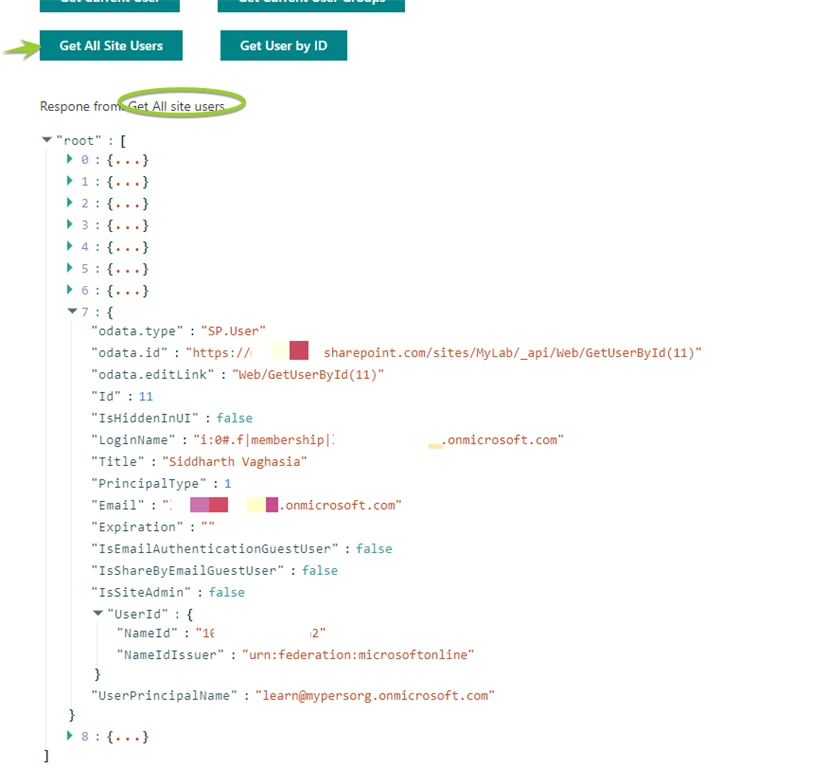
Task: Select the Email onmicrosoft.com value
Action: pos(282,505)
